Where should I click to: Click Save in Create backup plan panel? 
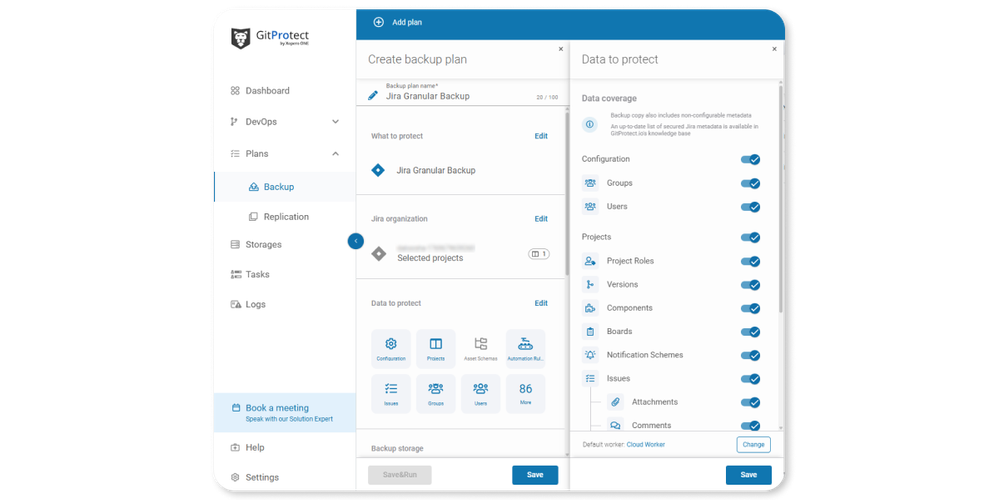(x=535, y=475)
